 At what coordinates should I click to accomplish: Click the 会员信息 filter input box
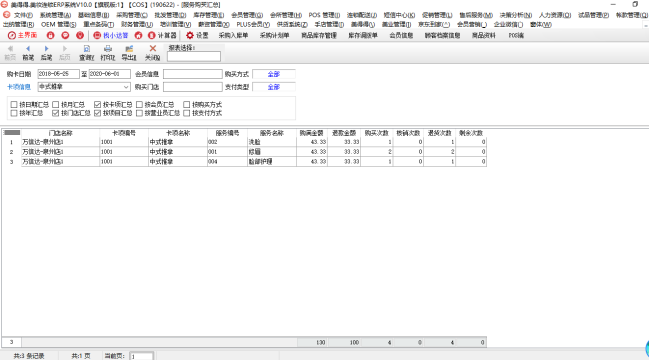point(193,74)
